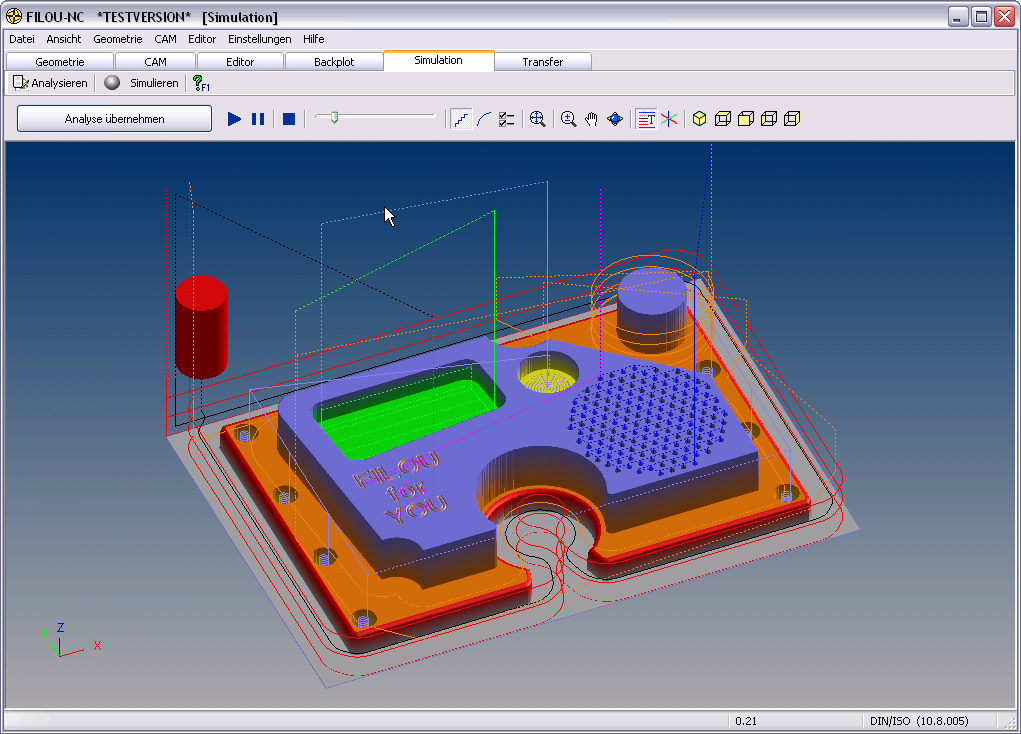Viewport: 1021px width, 734px height.
Task: Select the magnifier zoom tool
Action: coord(569,119)
